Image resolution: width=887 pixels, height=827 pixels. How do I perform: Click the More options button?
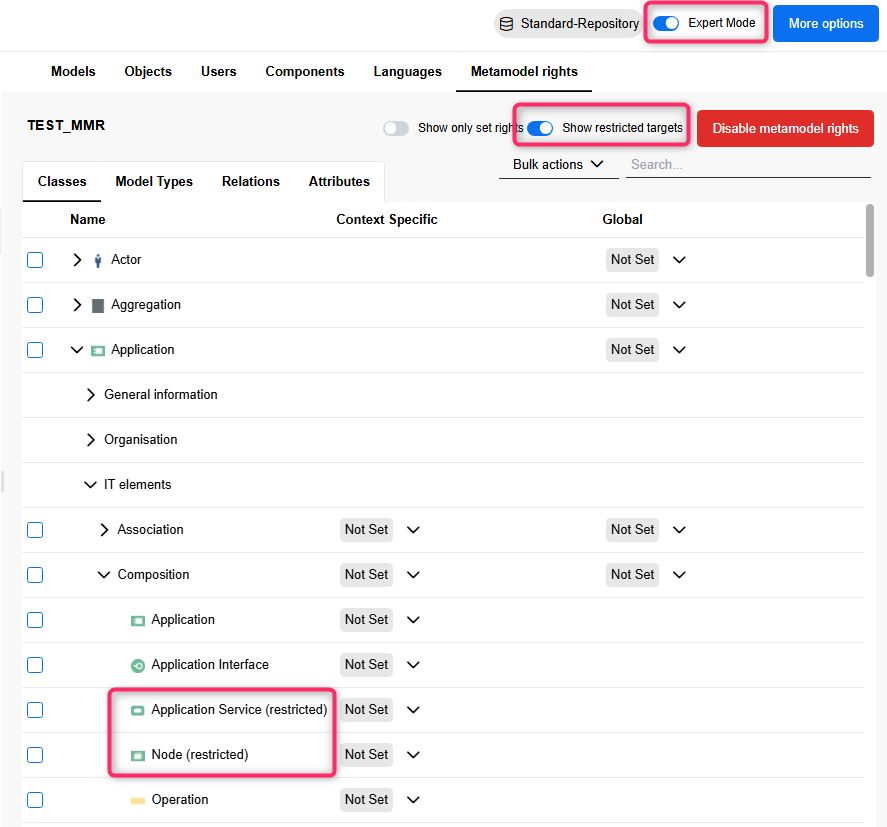[825, 24]
